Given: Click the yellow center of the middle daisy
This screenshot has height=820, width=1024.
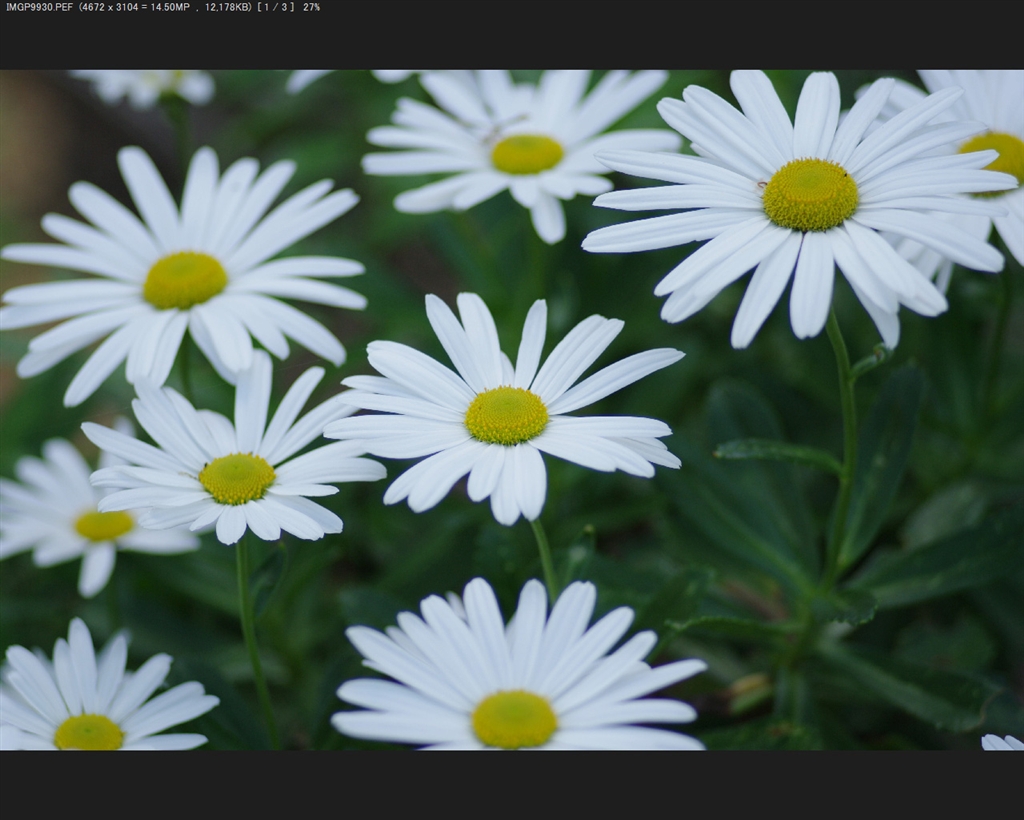Looking at the screenshot, I should 506,415.
